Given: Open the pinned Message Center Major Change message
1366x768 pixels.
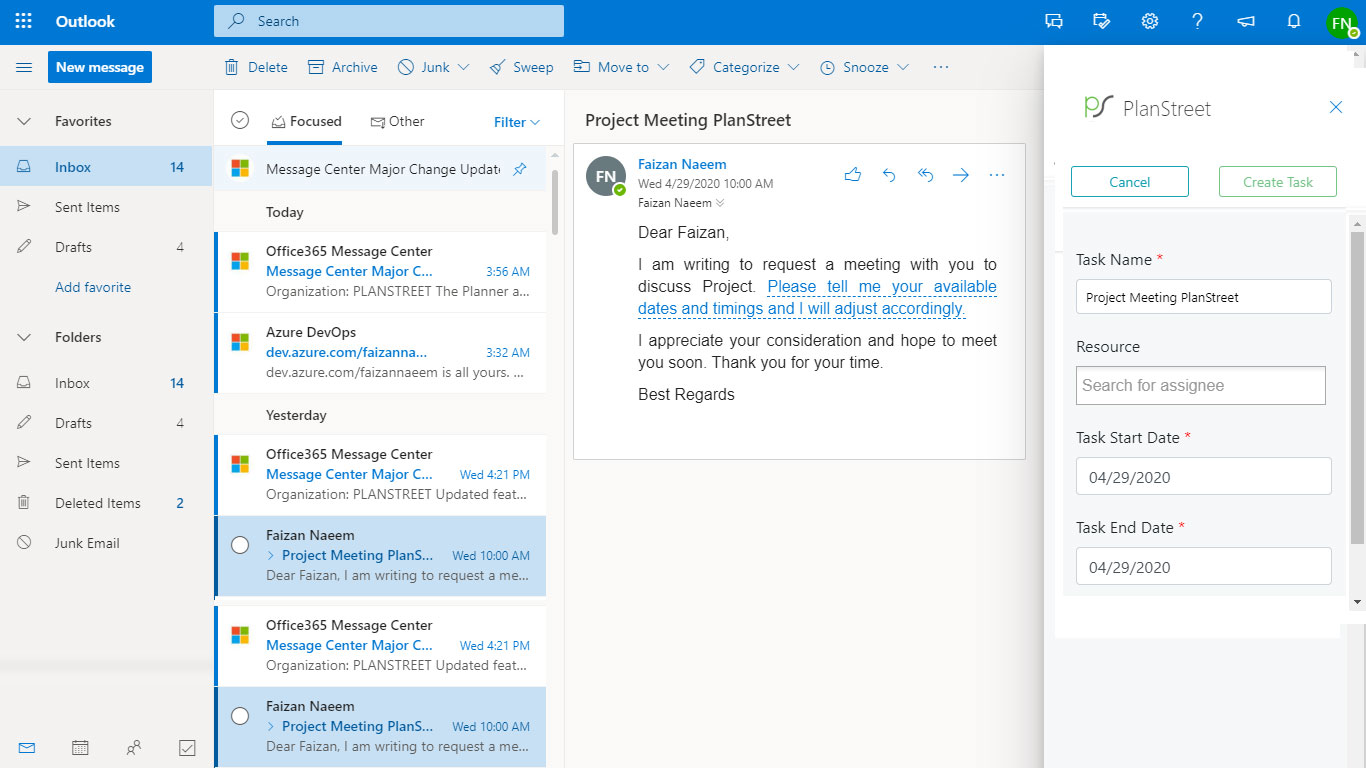Looking at the screenshot, I should (380, 169).
